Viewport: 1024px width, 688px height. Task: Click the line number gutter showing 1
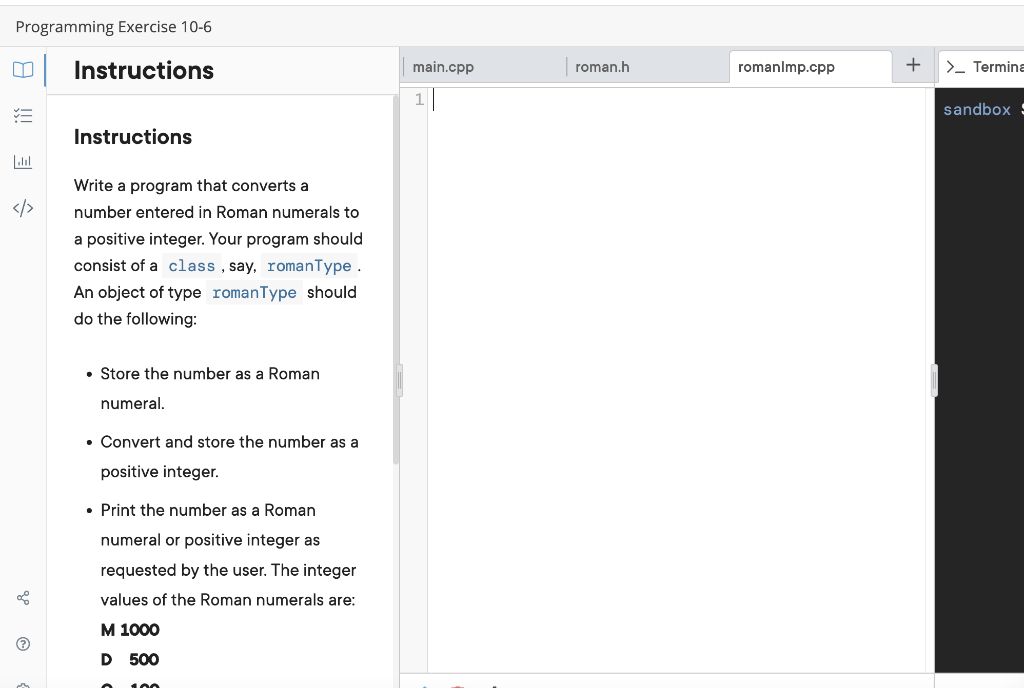tap(417, 99)
